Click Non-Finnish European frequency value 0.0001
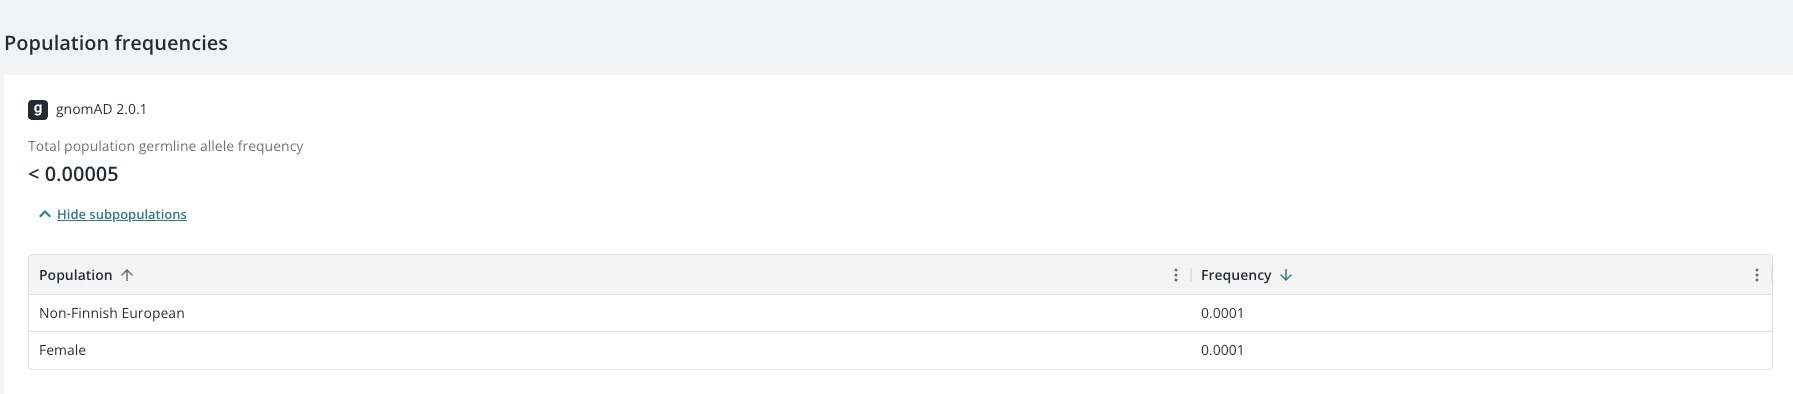The image size is (1793, 394). click(1222, 313)
